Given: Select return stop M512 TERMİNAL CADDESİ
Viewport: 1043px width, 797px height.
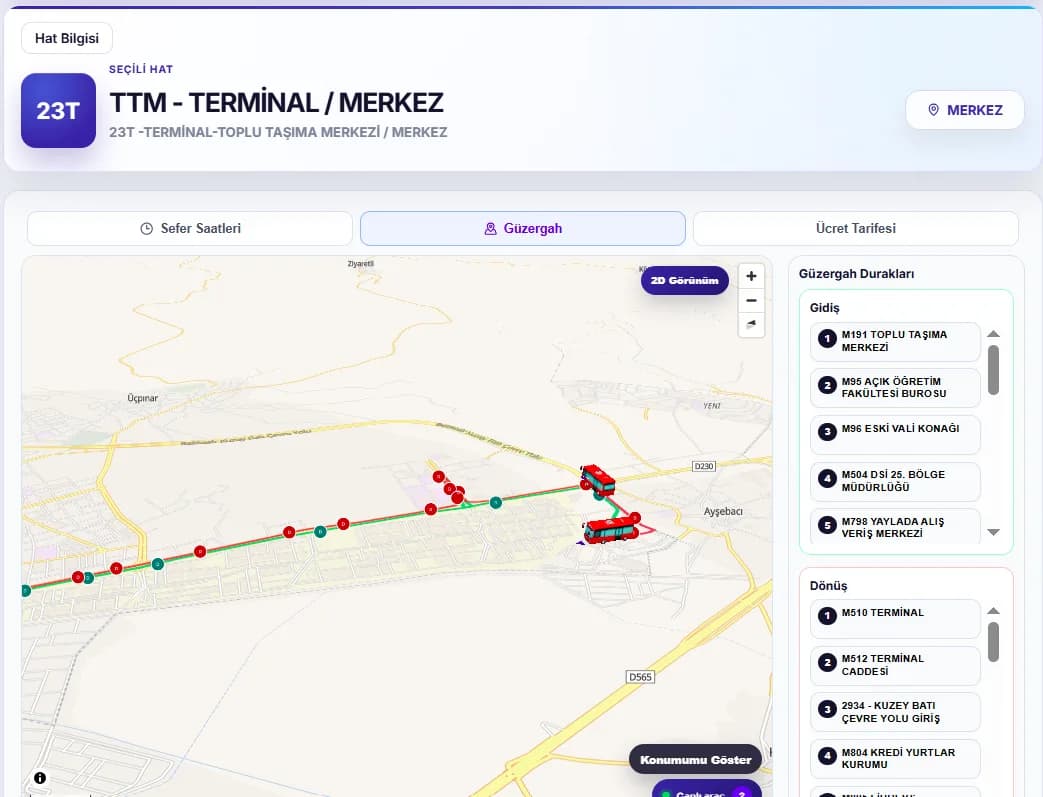Looking at the screenshot, I should 895,665.
